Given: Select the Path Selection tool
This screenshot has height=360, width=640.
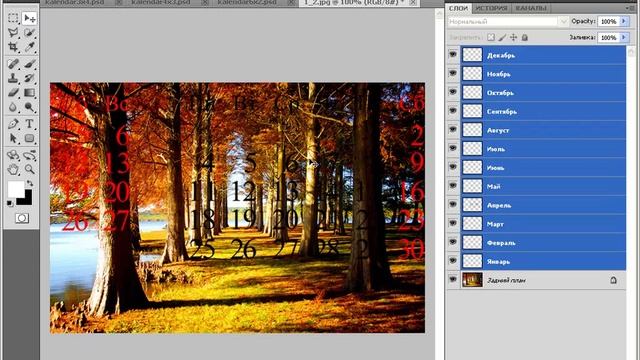Looking at the screenshot, I should pos(13,138).
